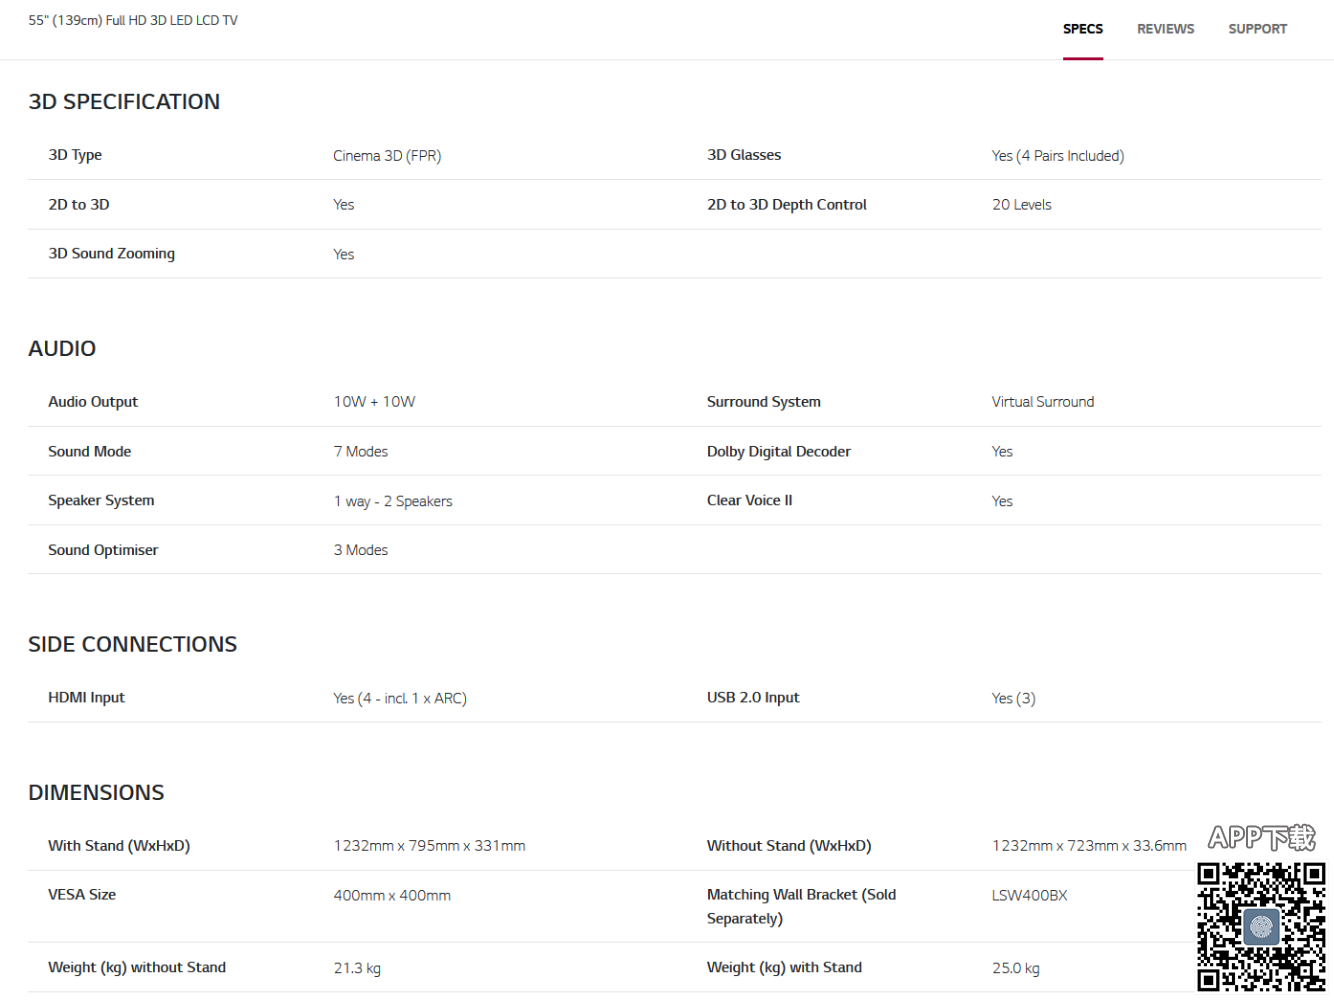The image size is (1334, 1000).
Task: Click the fingerprint logo inside QR code
Action: point(1261,926)
